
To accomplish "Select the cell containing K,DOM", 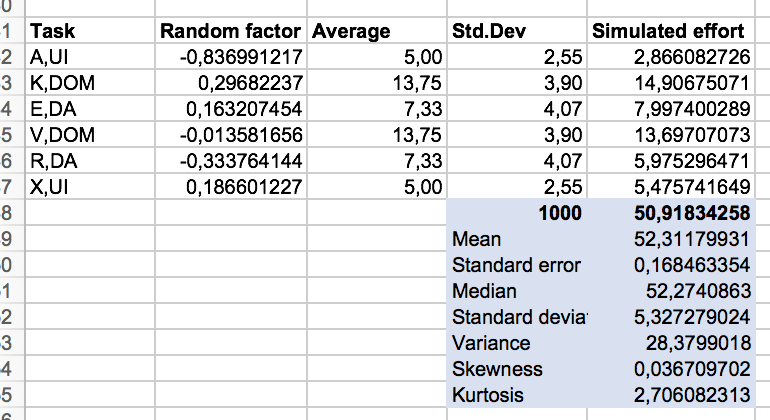I will click(89, 83).
